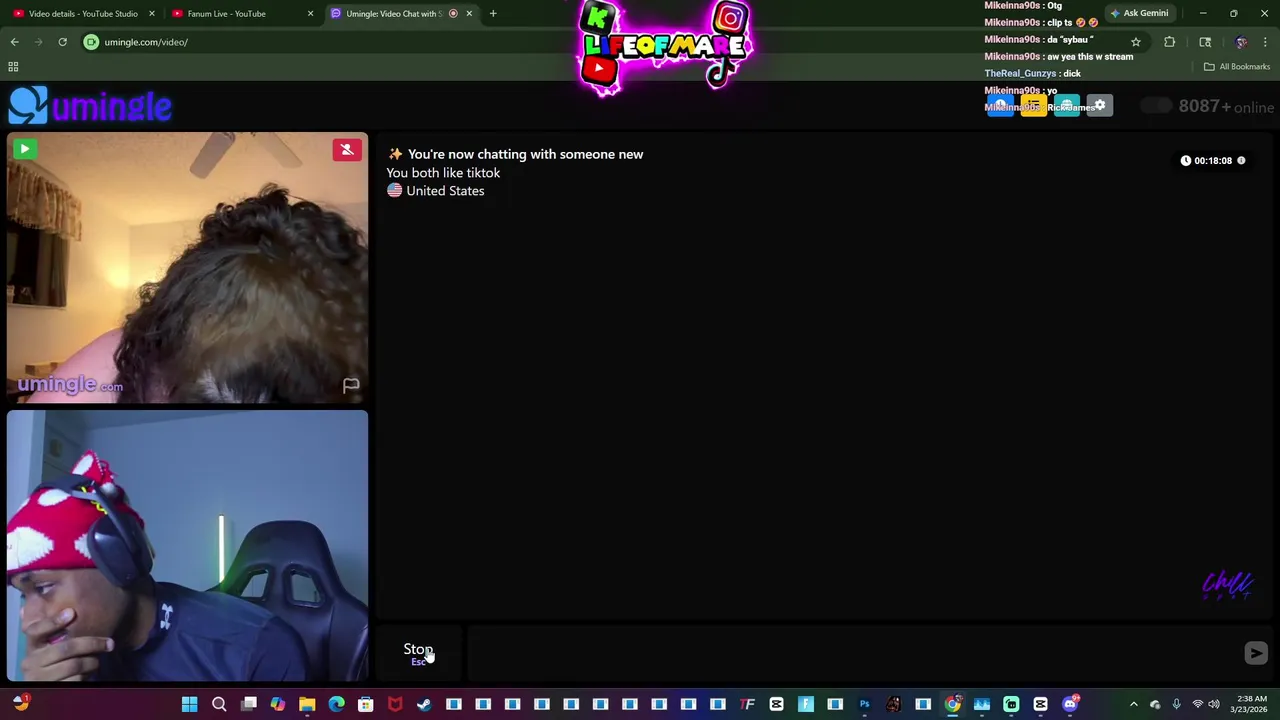The image size is (1280, 720).
Task: Click the United States country label
Action: coord(445,191)
